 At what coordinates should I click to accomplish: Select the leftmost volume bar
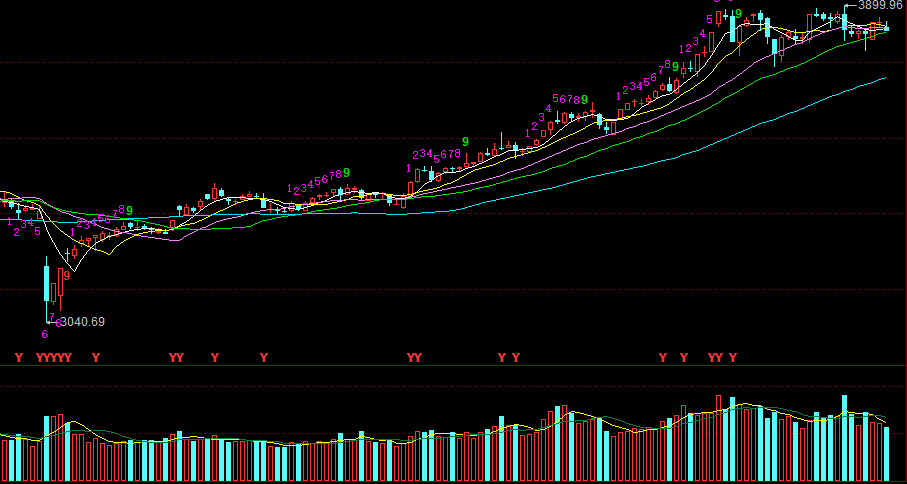pyautogui.click(x=3, y=460)
